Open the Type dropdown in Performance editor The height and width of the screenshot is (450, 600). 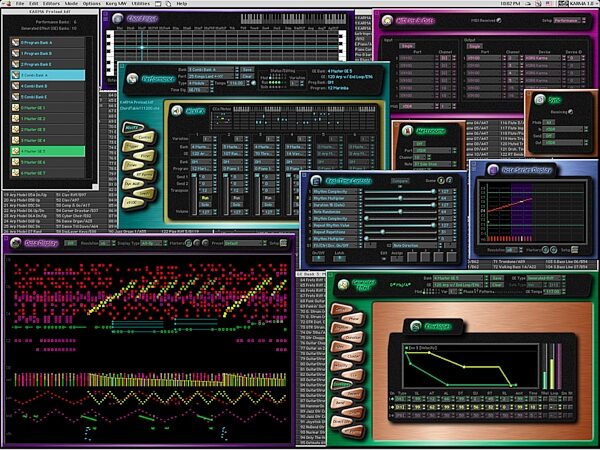[199, 83]
